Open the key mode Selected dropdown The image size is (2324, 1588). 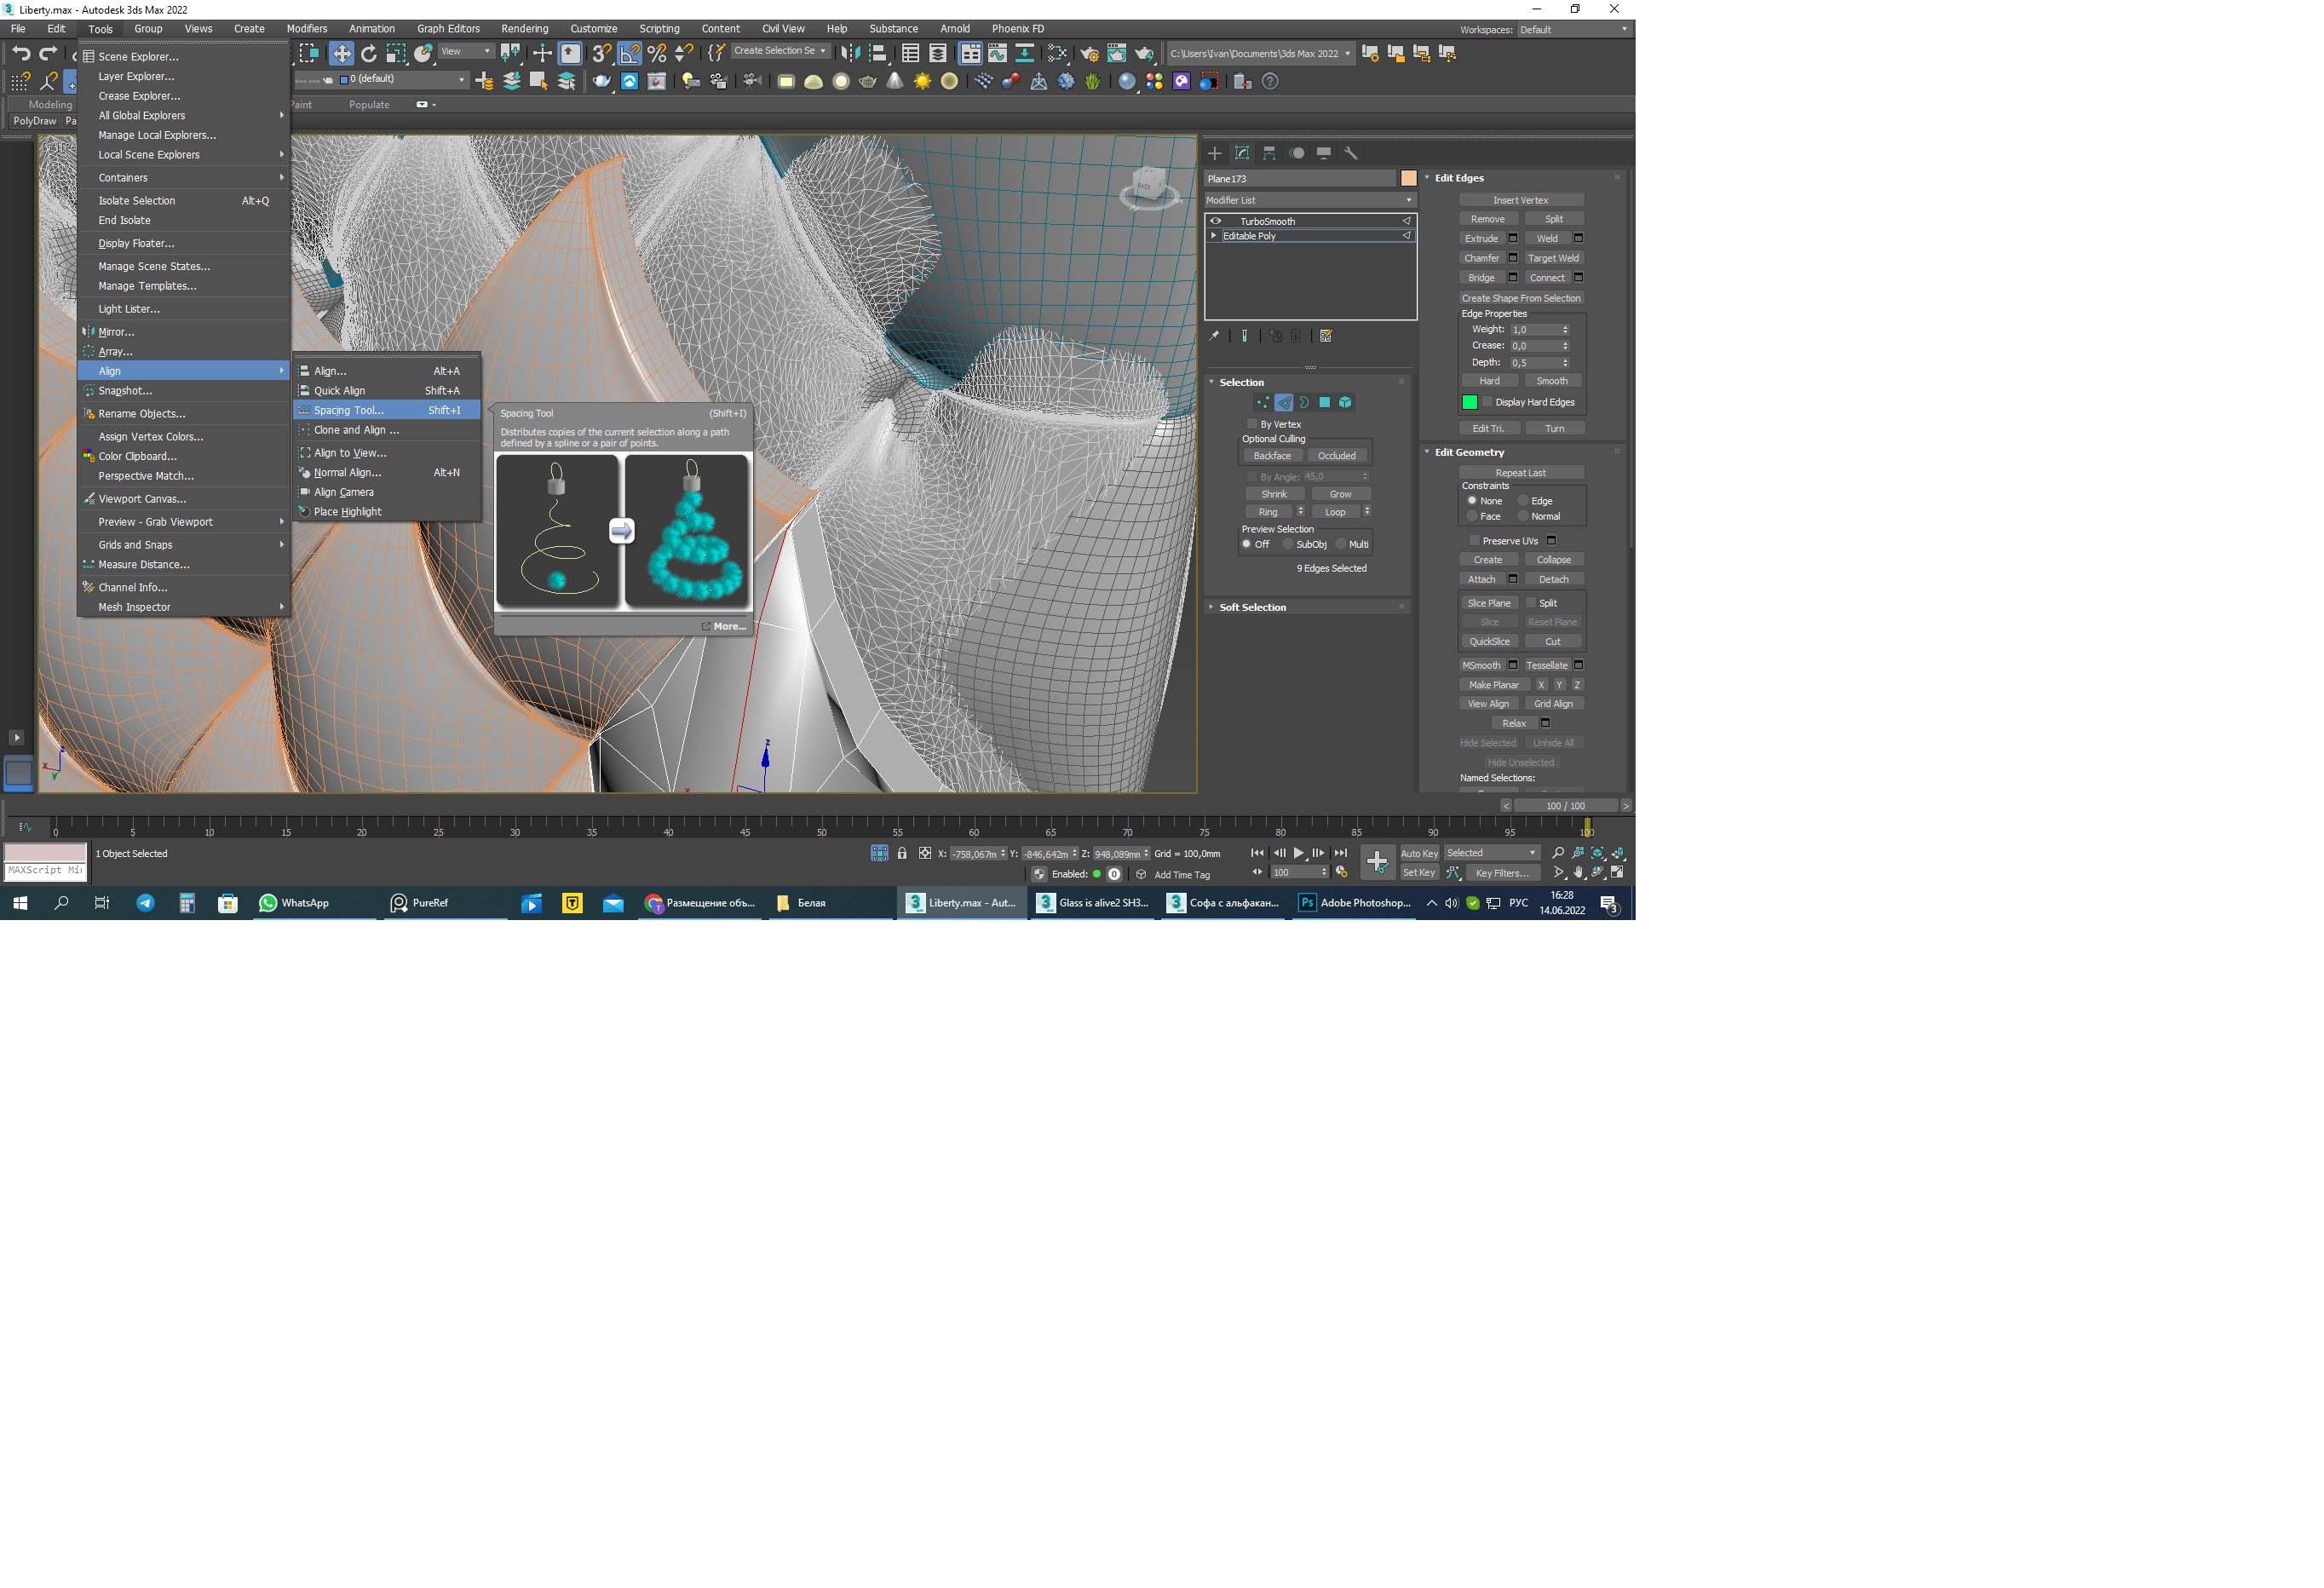click(1491, 853)
